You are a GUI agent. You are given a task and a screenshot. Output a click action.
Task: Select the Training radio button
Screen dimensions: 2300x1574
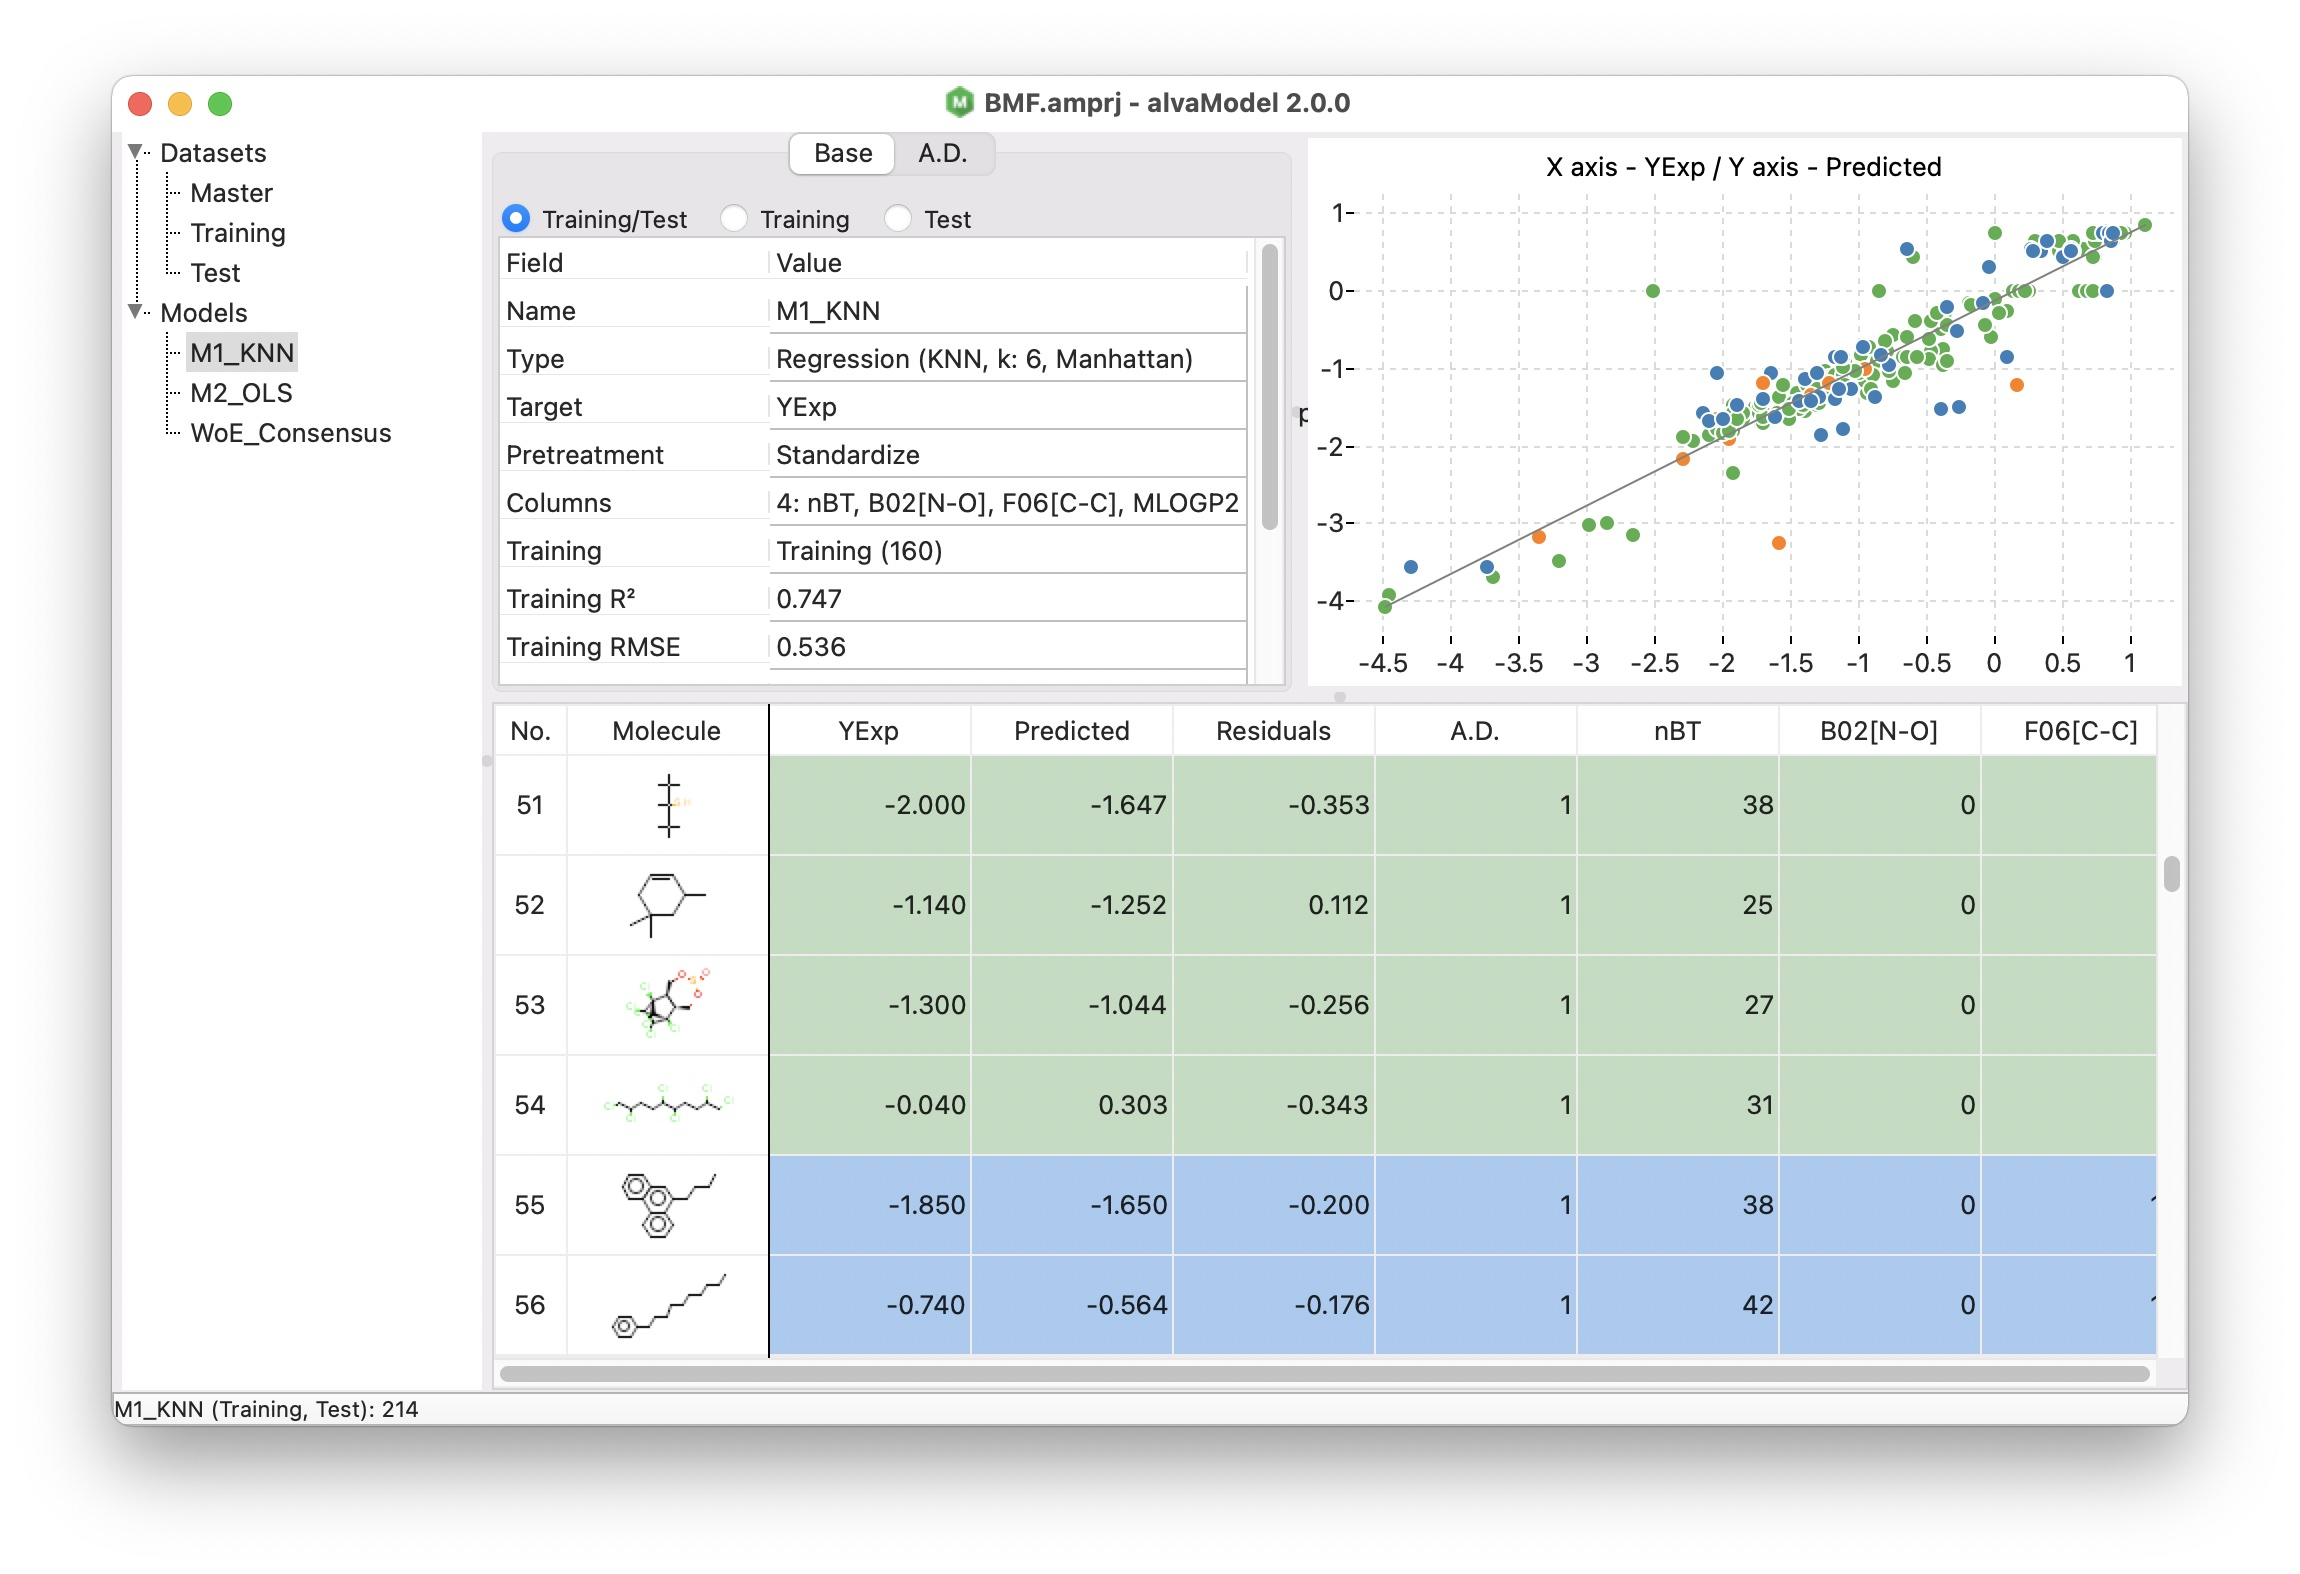pyautogui.click(x=734, y=219)
